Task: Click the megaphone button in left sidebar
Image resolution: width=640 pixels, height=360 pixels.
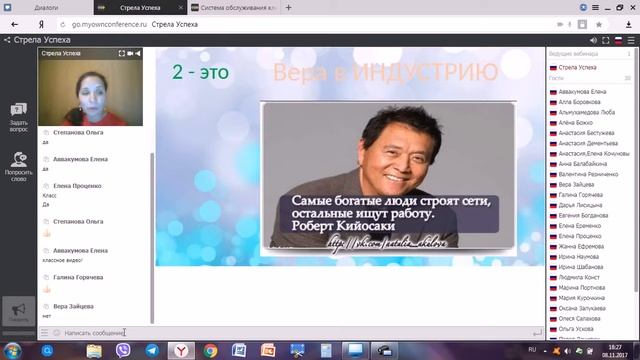Action: [x=18, y=311]
